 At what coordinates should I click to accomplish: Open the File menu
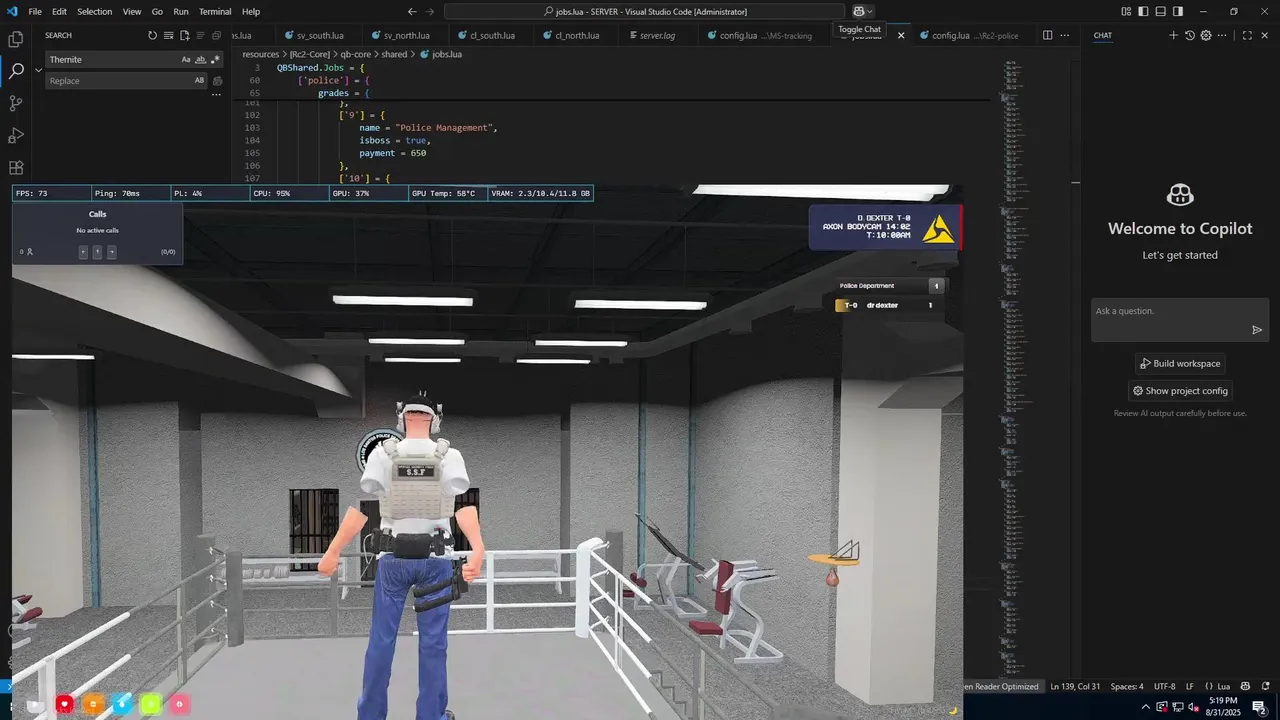click(35, 11)
